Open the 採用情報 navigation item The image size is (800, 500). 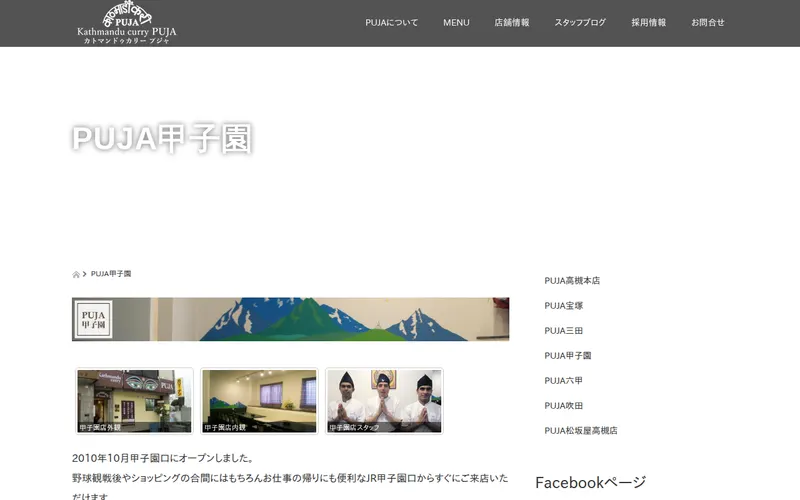click(648, 22)
